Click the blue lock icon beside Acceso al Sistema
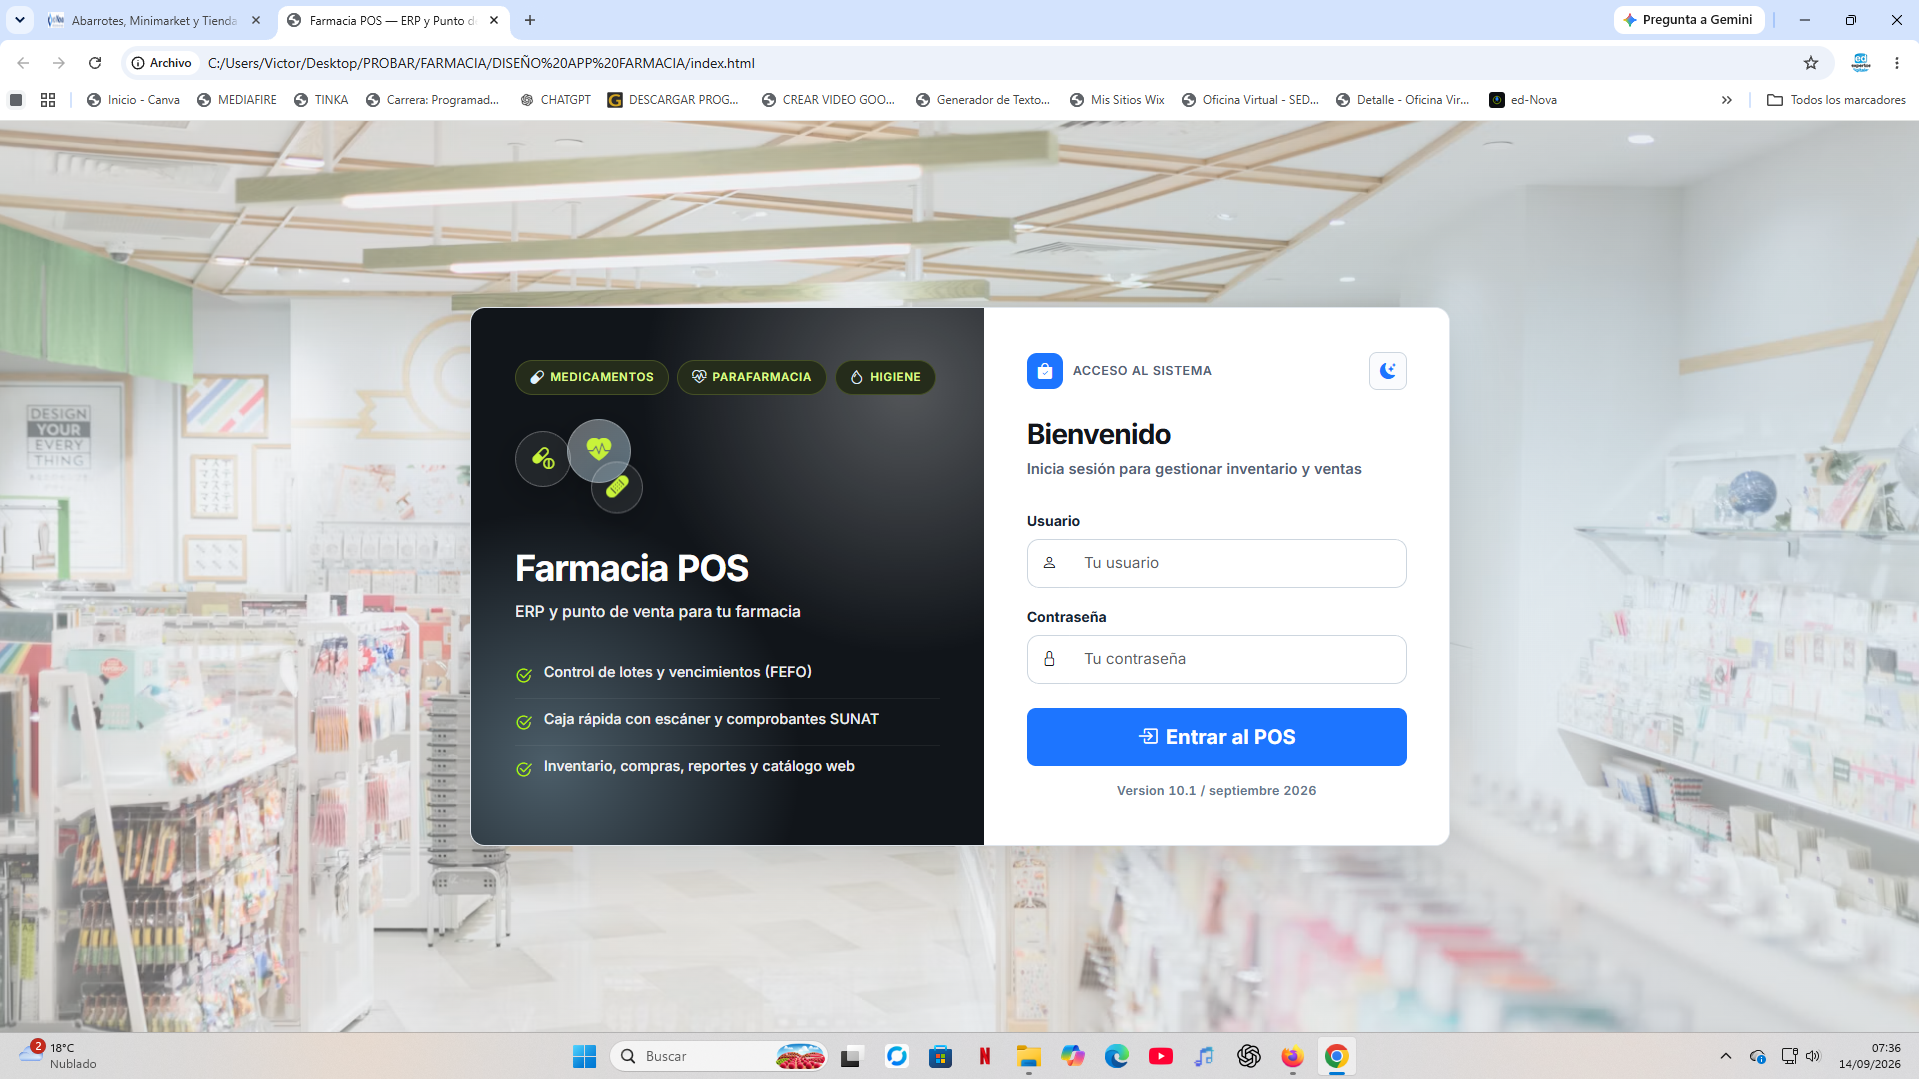 (x=1044, y=371)
